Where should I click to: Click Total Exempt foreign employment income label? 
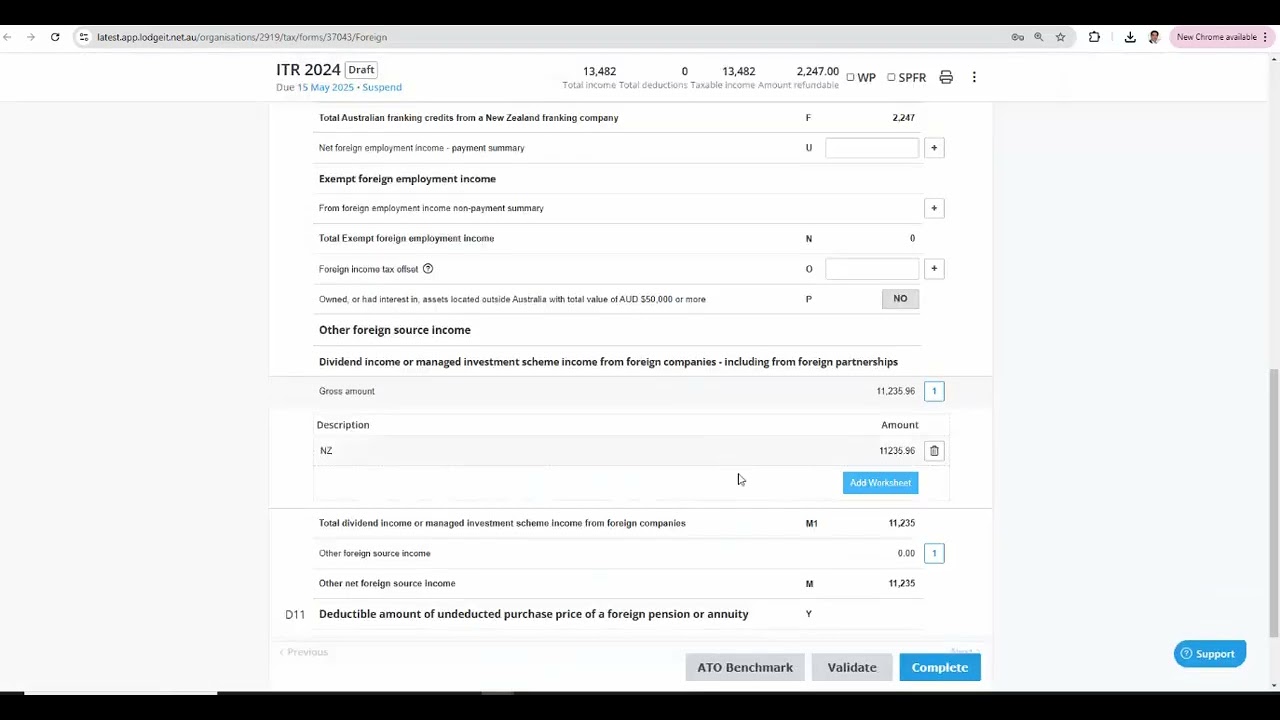point(406,239)
